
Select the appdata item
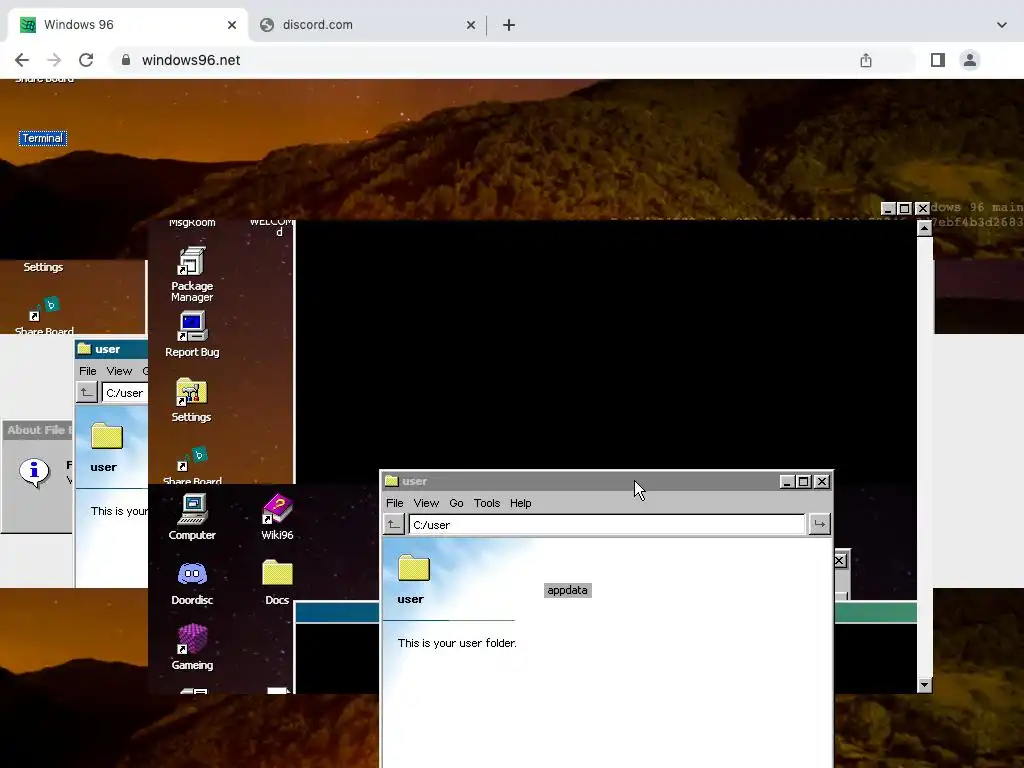567,590
